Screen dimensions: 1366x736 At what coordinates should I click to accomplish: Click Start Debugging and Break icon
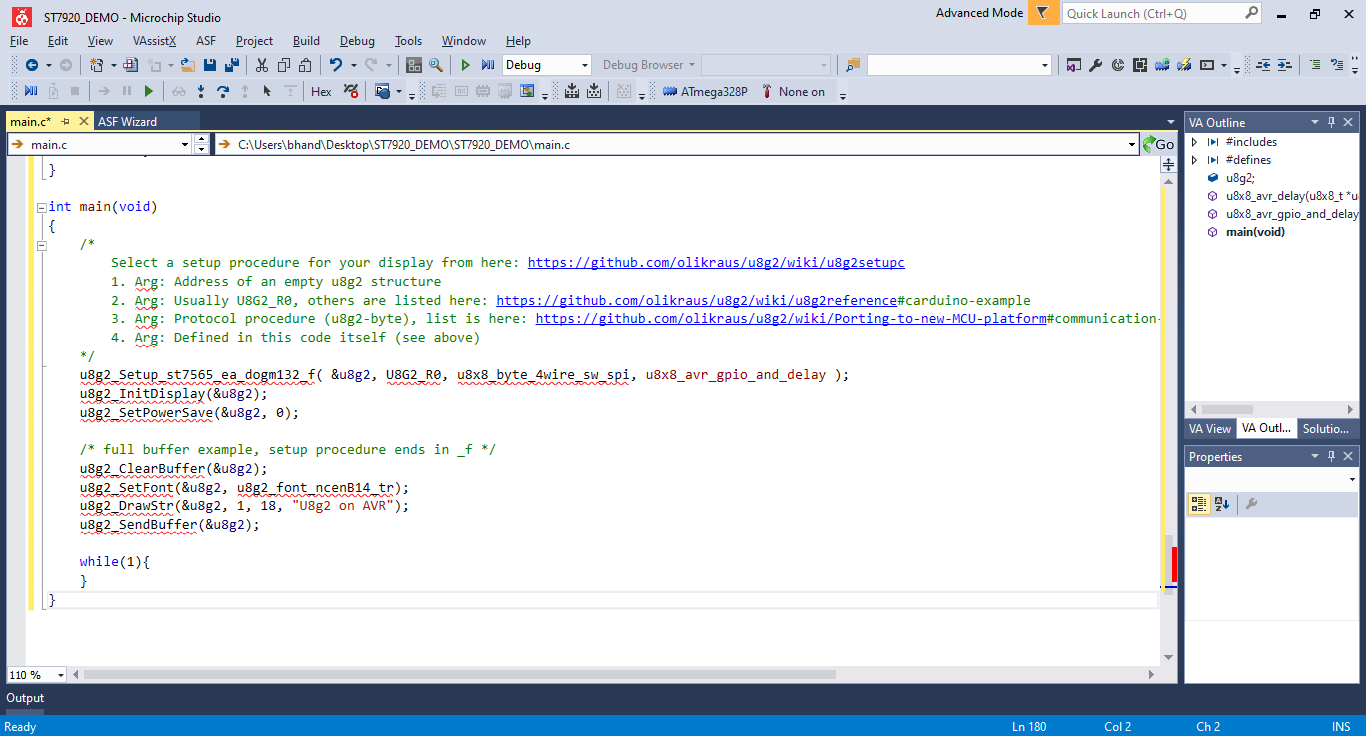coord(487,65)
